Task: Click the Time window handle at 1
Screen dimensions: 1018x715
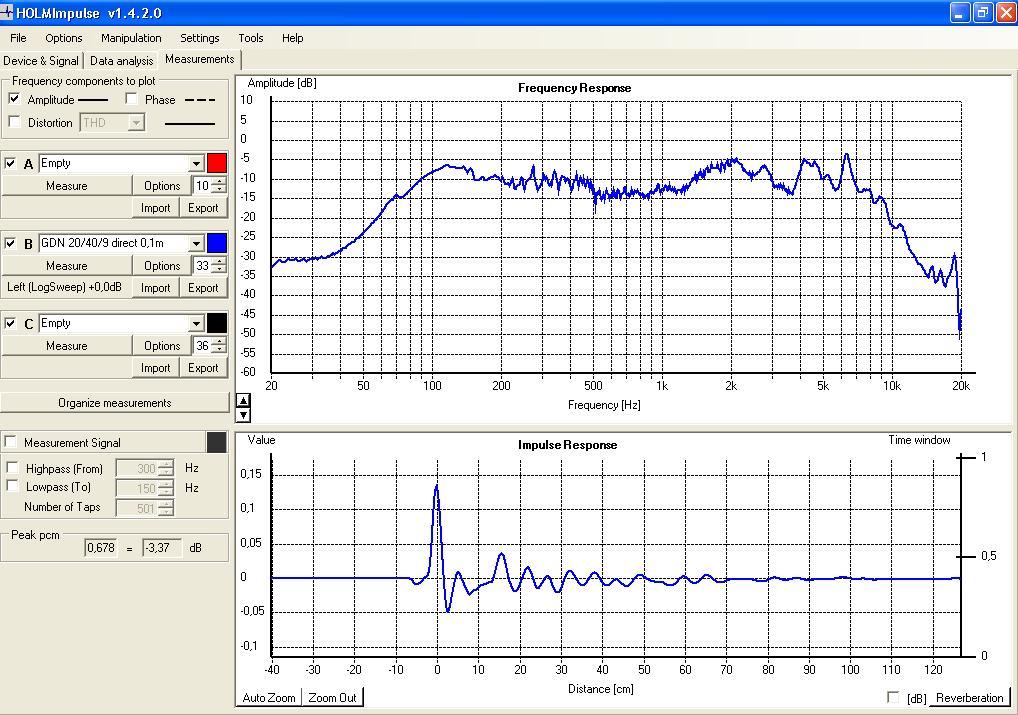Action: (x=967, y=457)
